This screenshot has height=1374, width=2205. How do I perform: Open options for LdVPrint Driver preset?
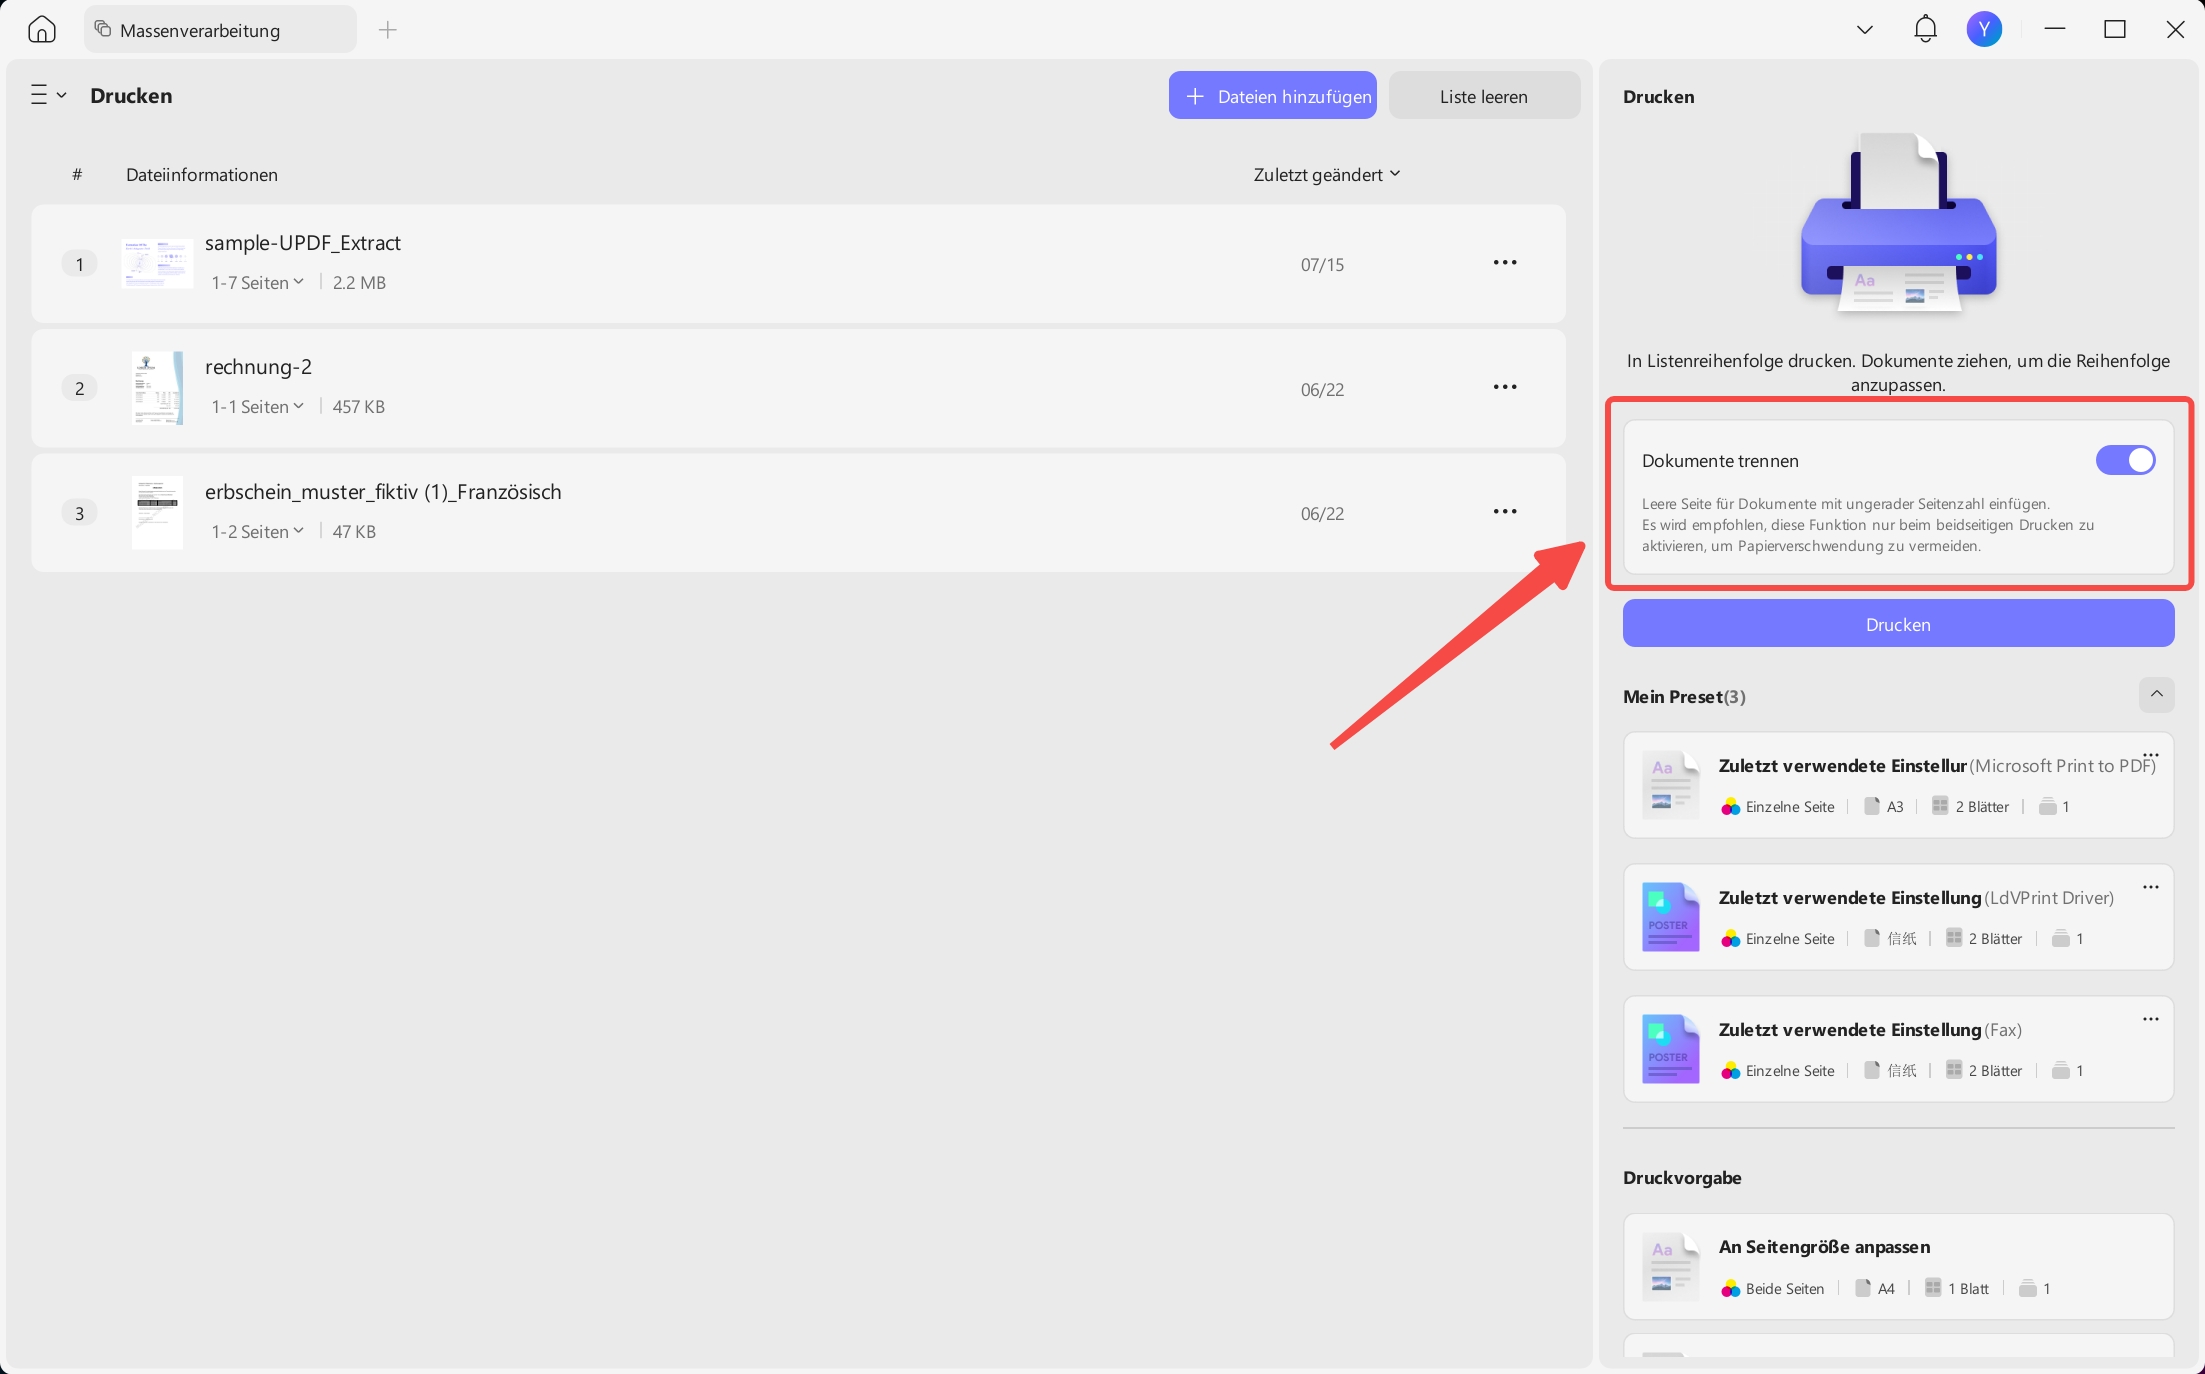[2150, 888]
